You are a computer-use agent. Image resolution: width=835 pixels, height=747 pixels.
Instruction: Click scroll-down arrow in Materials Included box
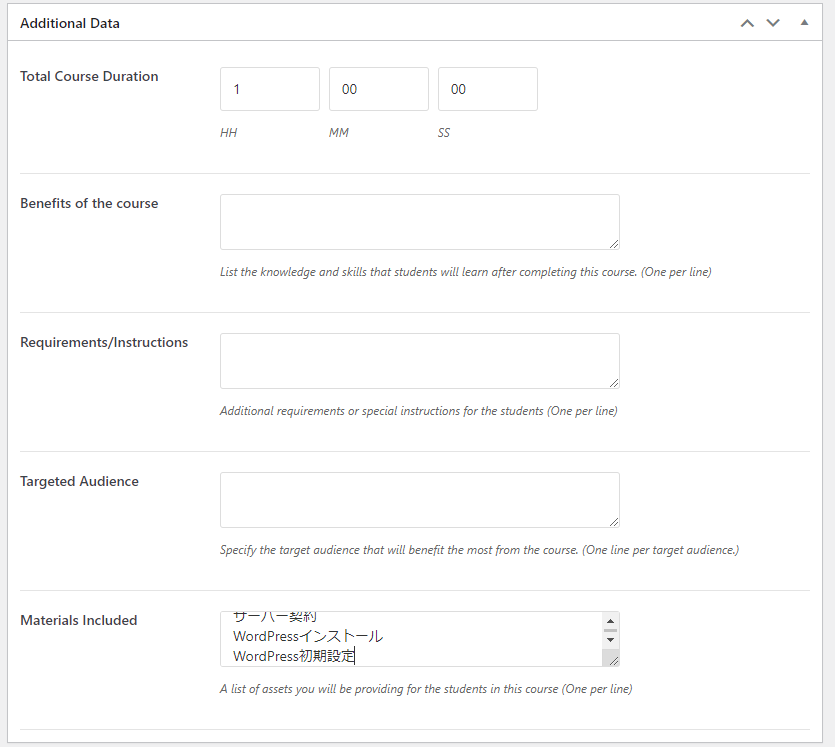point(610,640)
